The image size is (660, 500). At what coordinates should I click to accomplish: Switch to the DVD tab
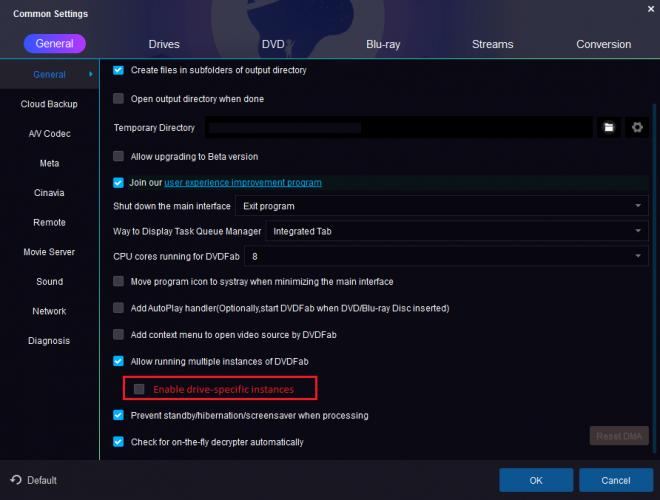(x=273, y=44)
